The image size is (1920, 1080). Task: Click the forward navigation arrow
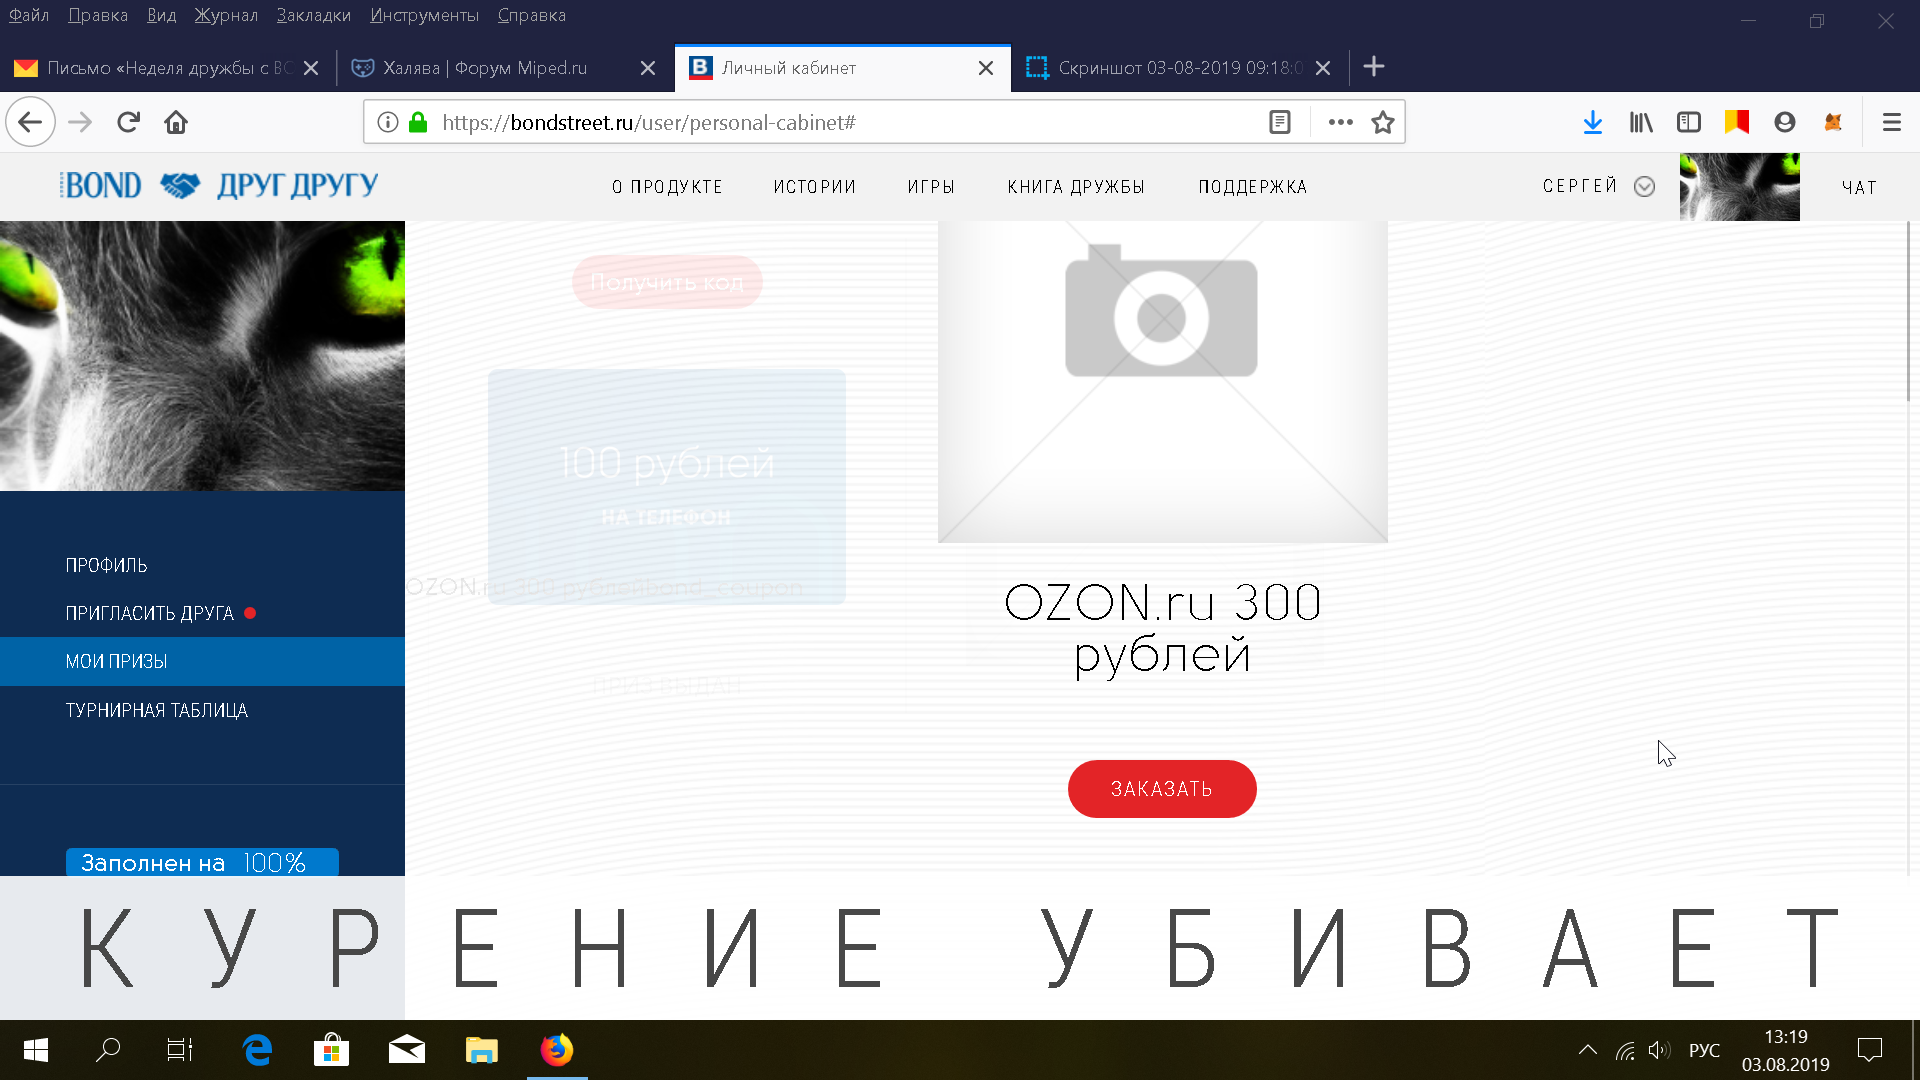point(80,122)
